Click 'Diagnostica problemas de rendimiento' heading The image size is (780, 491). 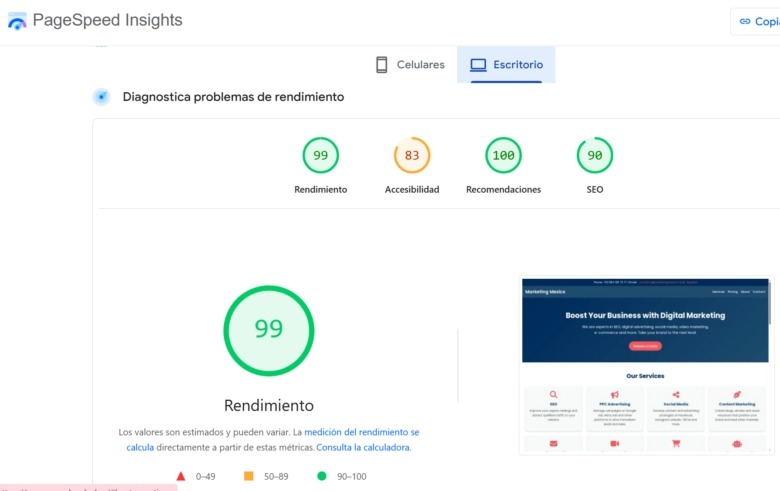click(233, 97)
